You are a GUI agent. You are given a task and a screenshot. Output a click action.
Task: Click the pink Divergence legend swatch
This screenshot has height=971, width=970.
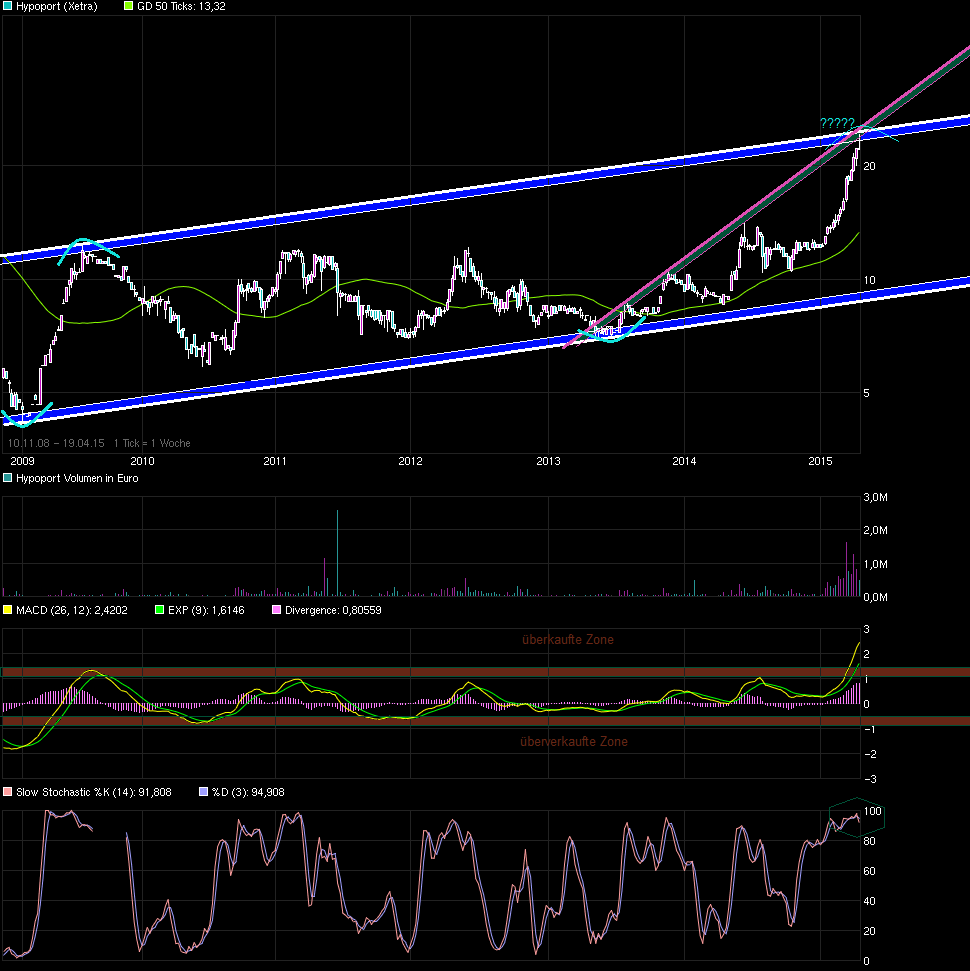[x=276, y=610]
